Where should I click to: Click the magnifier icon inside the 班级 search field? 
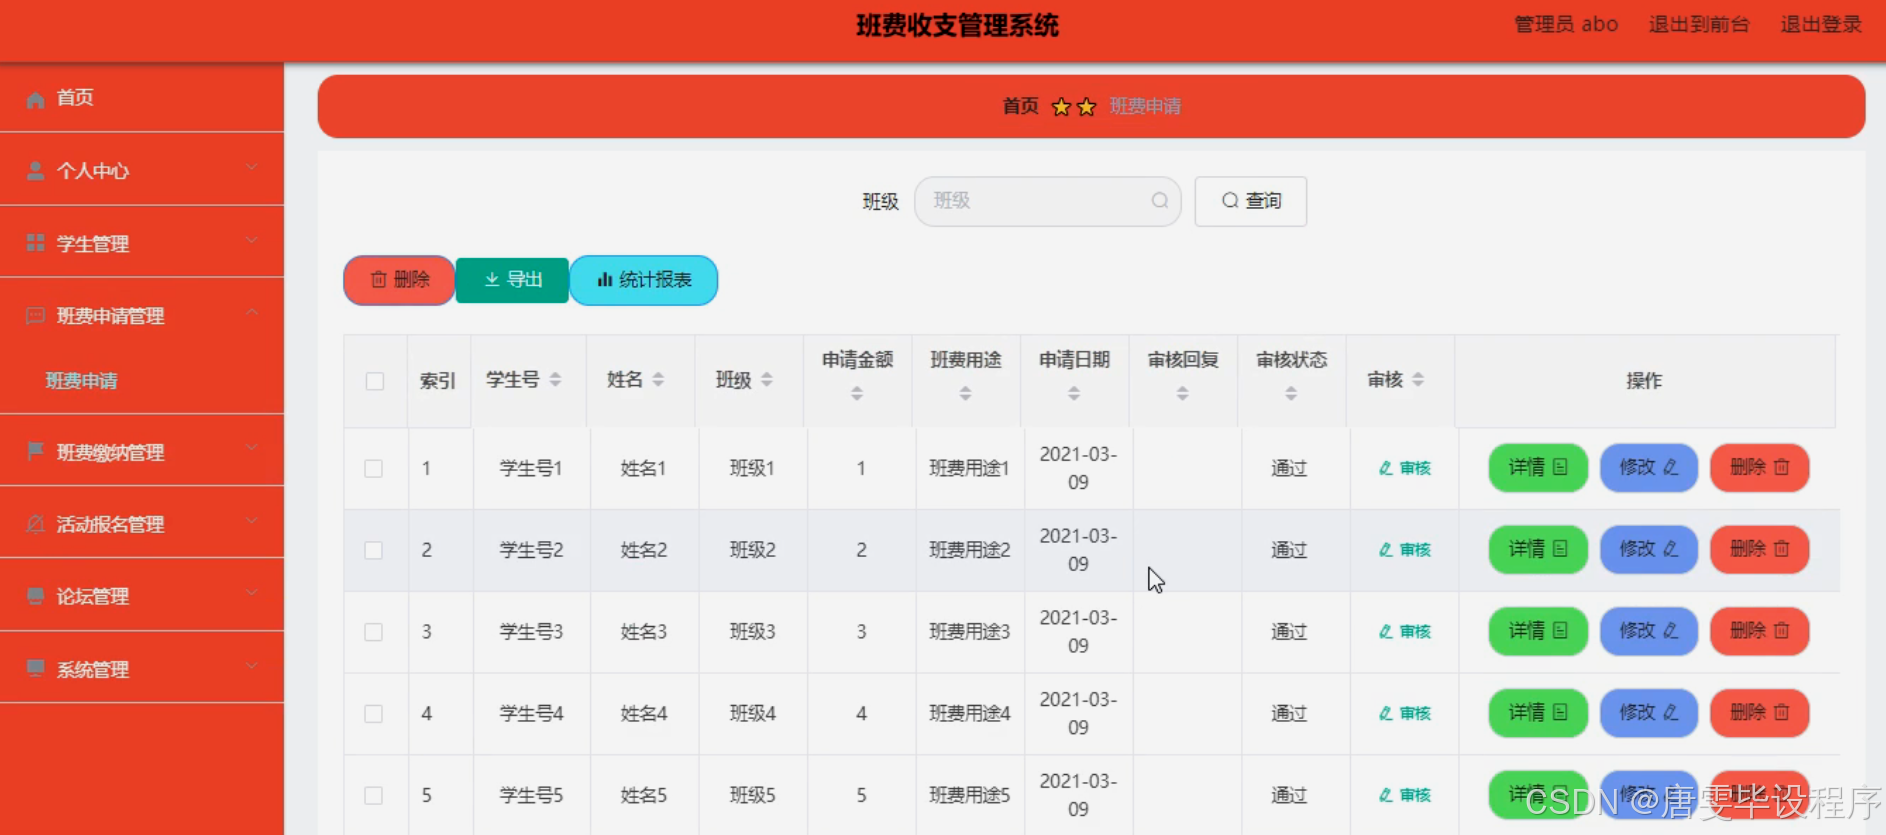pos(1159,201)
